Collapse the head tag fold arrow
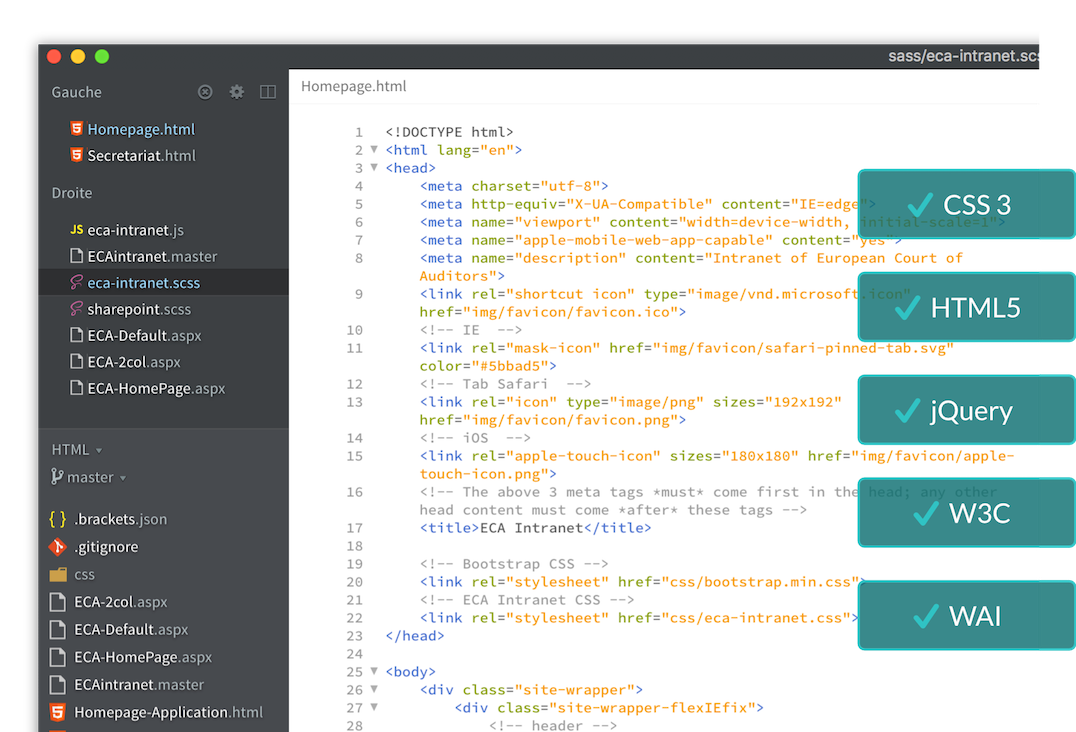This screenshot has height=732, width=1076. point(374,168)
